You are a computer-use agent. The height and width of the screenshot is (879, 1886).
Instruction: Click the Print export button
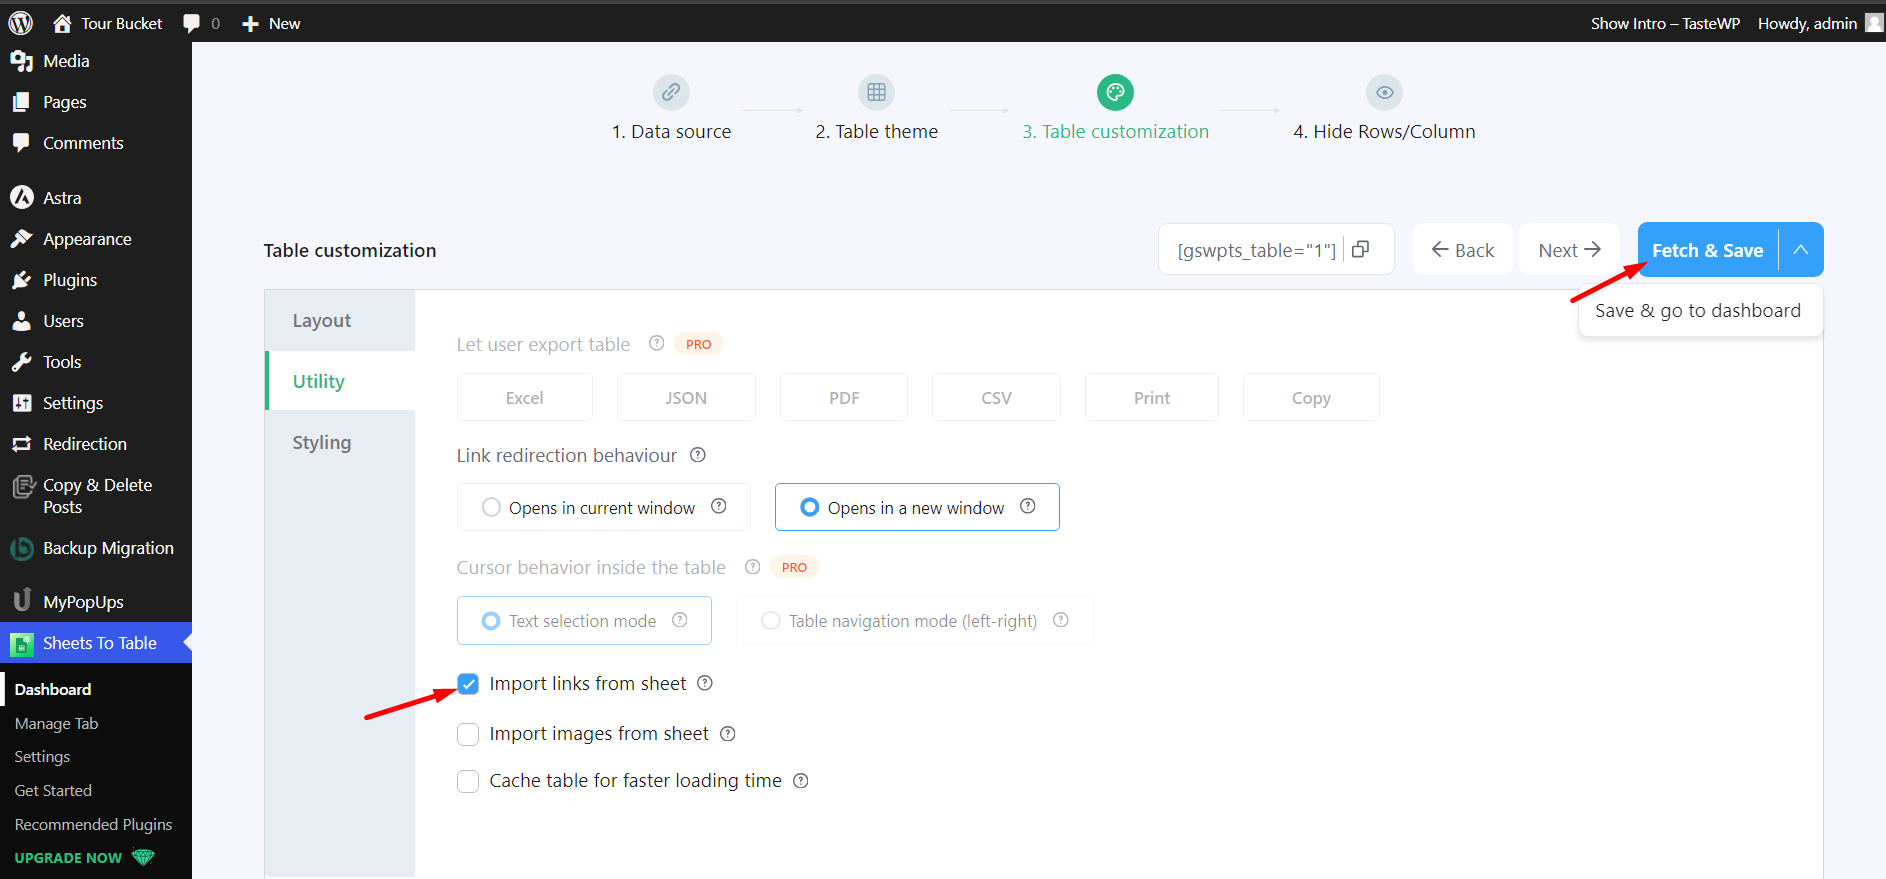point(1152,397)
